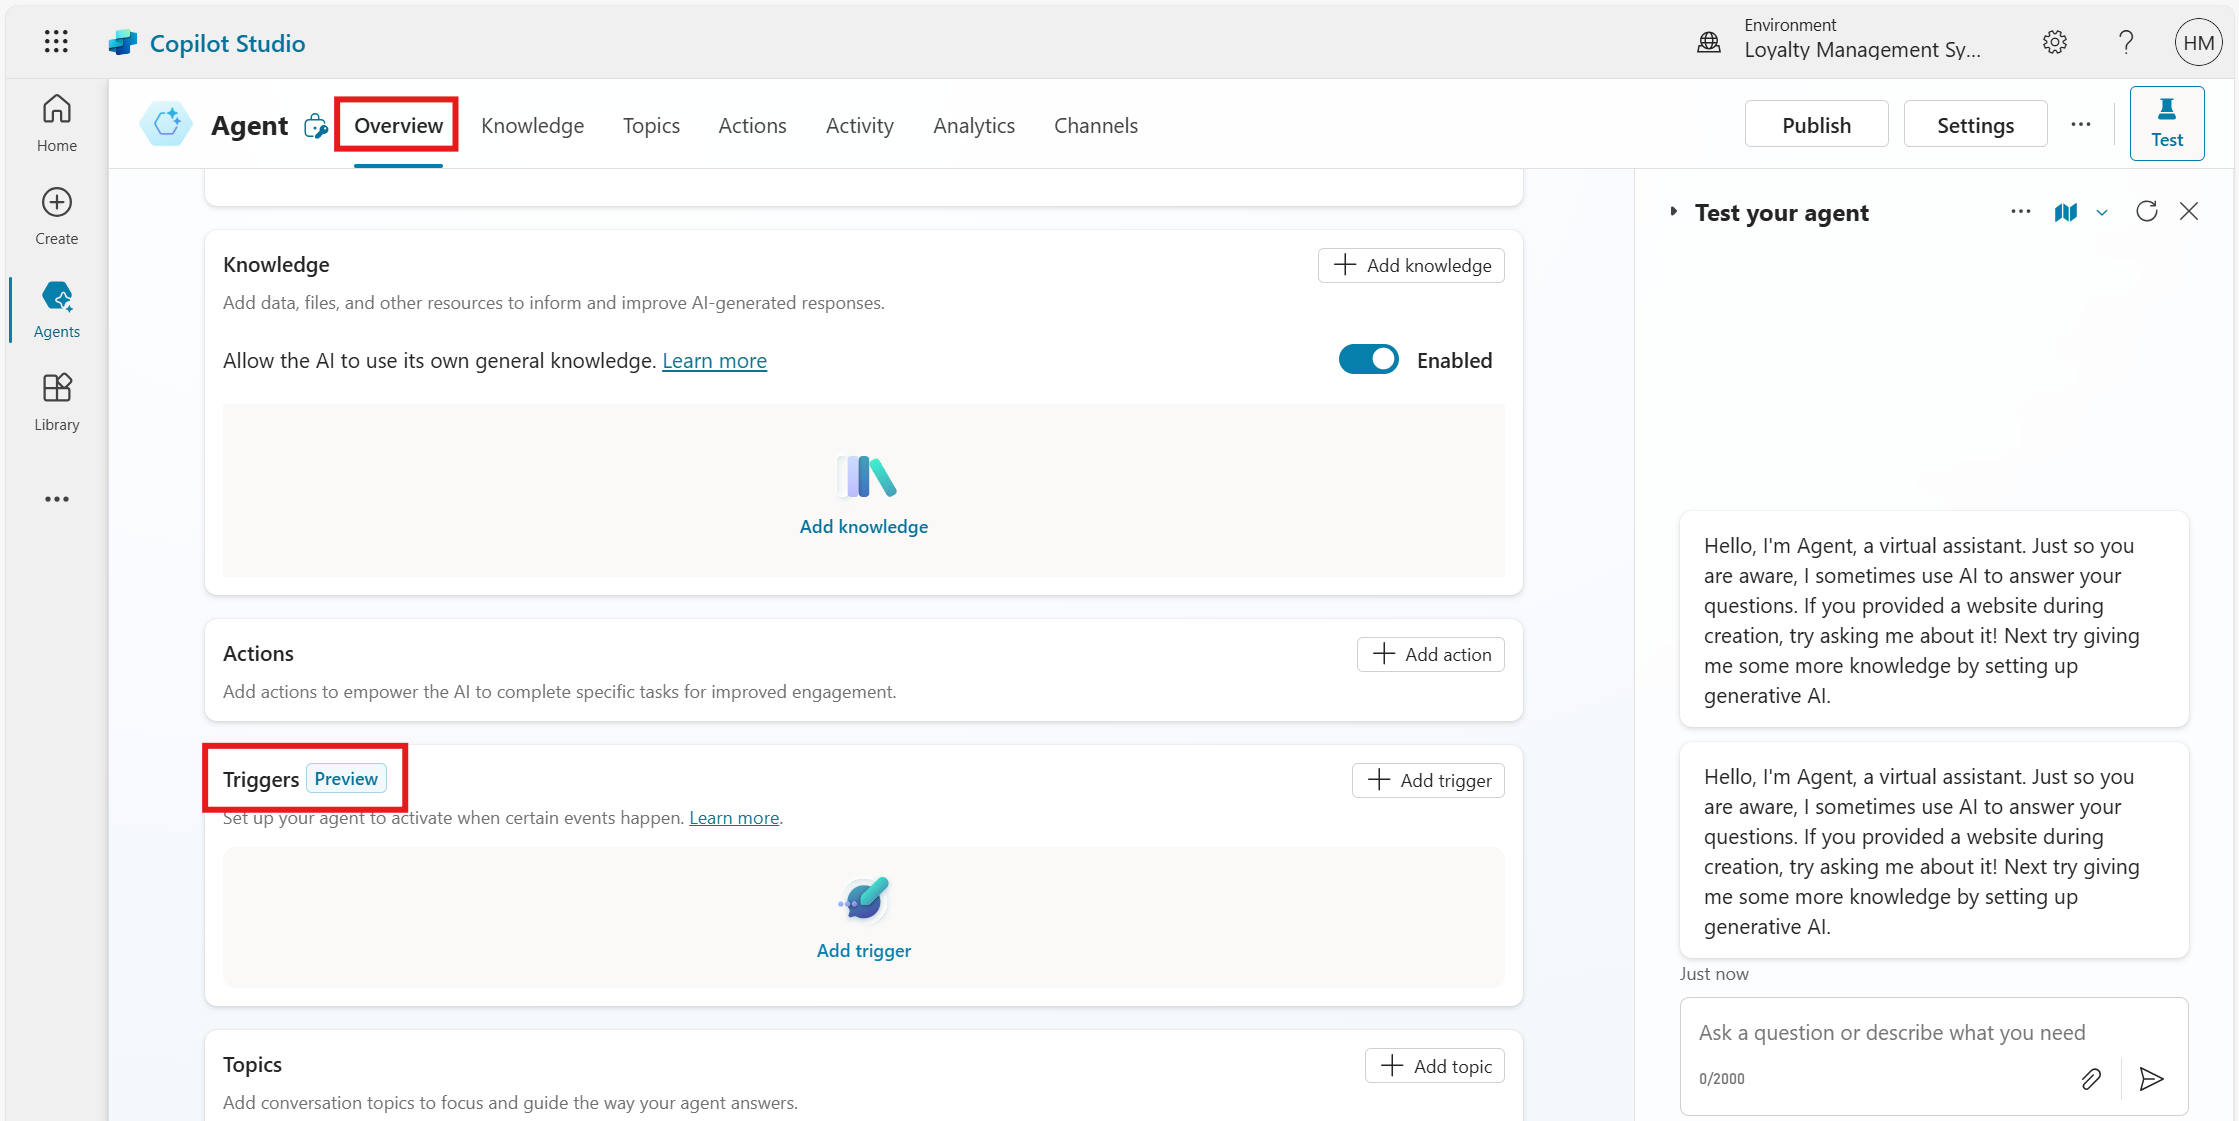Refresh the test conversation
This screenshot has width=2239, height=1121.
point(2146,212)
